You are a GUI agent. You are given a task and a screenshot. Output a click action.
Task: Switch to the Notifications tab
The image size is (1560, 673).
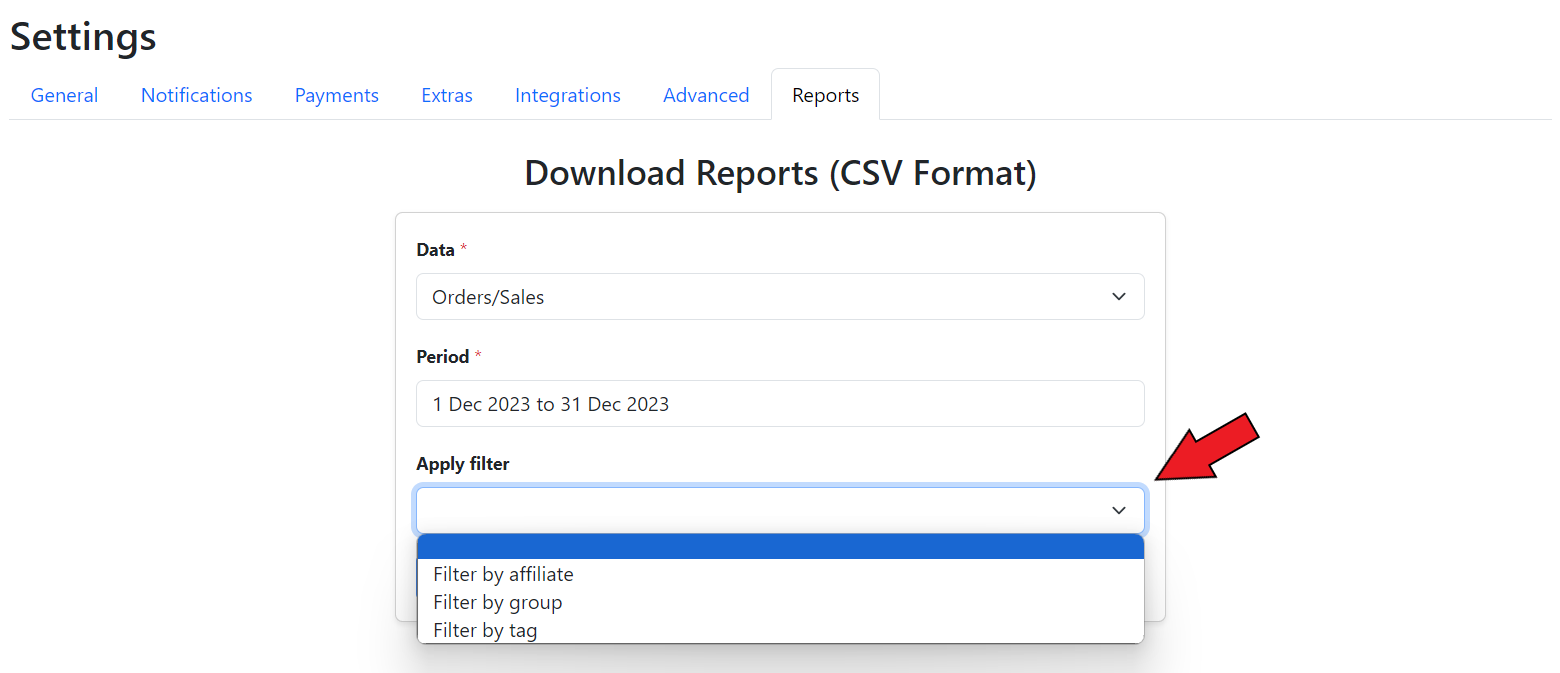coord(196,96)
